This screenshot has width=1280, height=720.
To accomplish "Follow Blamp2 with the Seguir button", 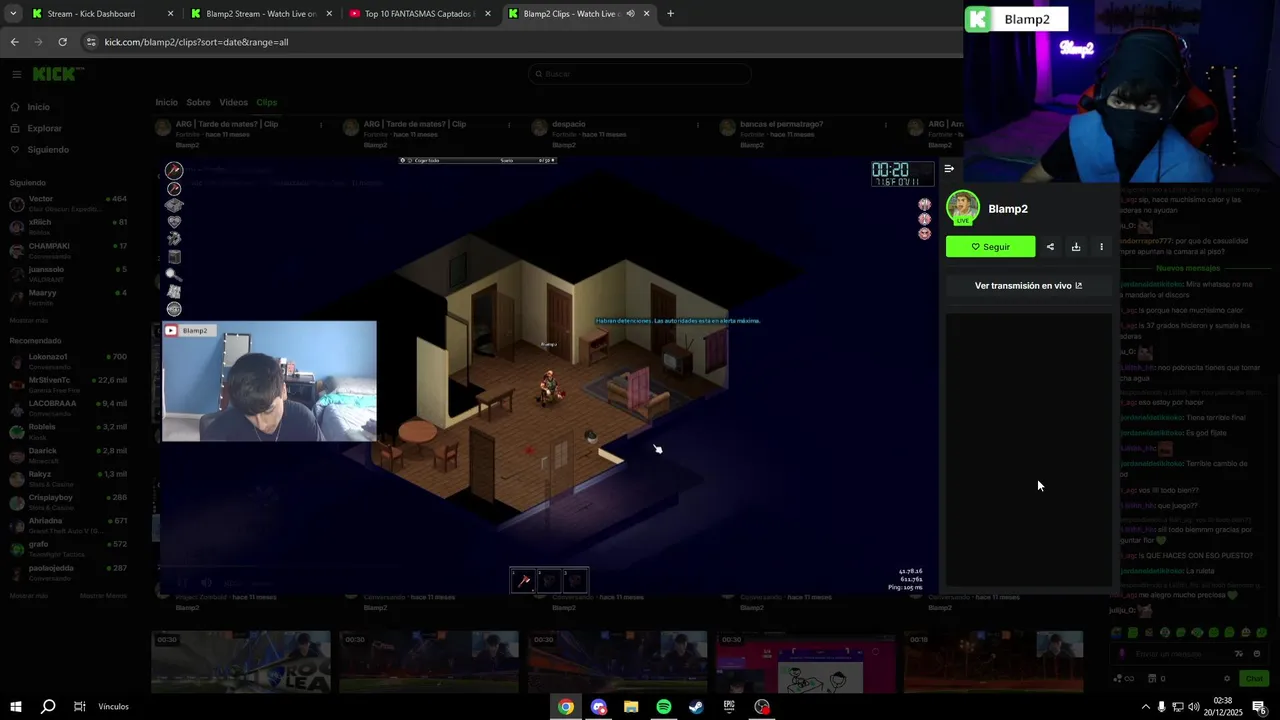I will pos(991,247).
